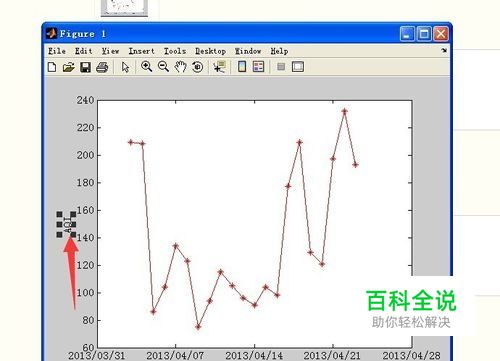Select the AQI y-axis label

coord(67,224)
